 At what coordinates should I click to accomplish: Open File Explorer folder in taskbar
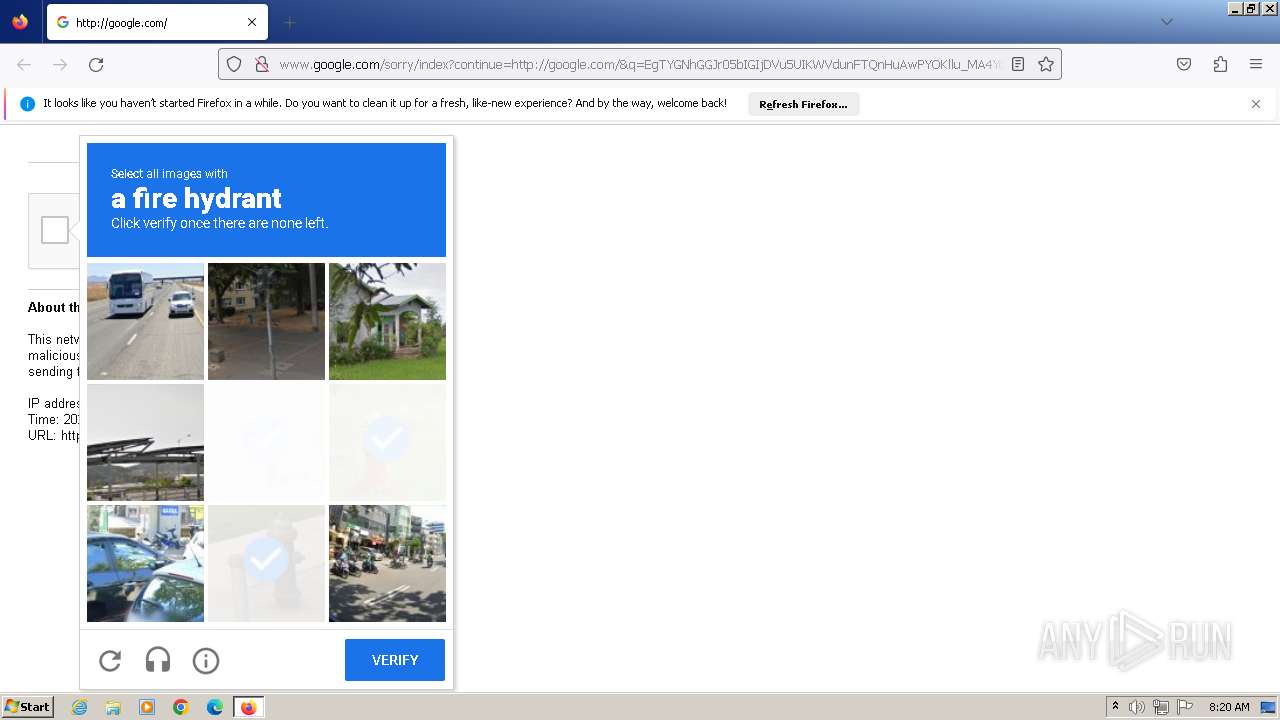(x=113, y=707)
